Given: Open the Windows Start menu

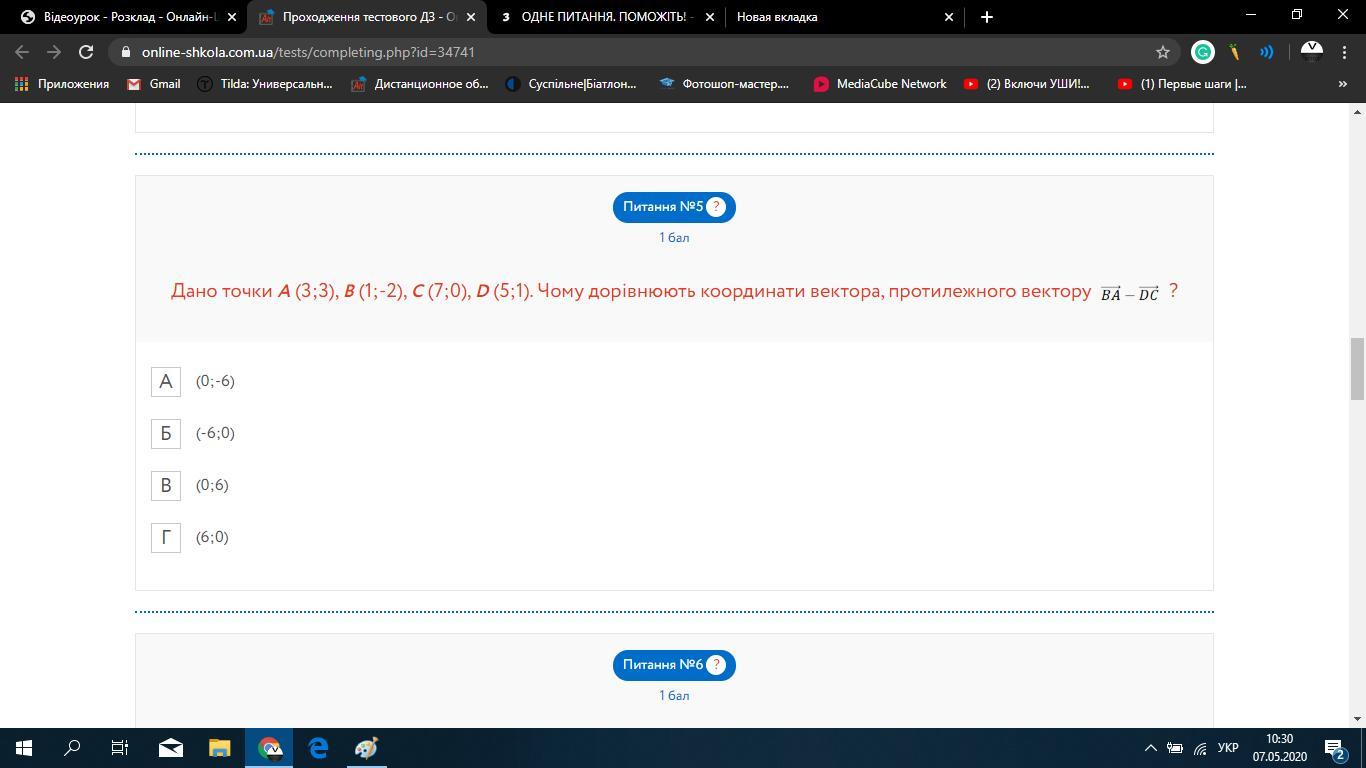Looking at the screenshot, I should [24, 748].
